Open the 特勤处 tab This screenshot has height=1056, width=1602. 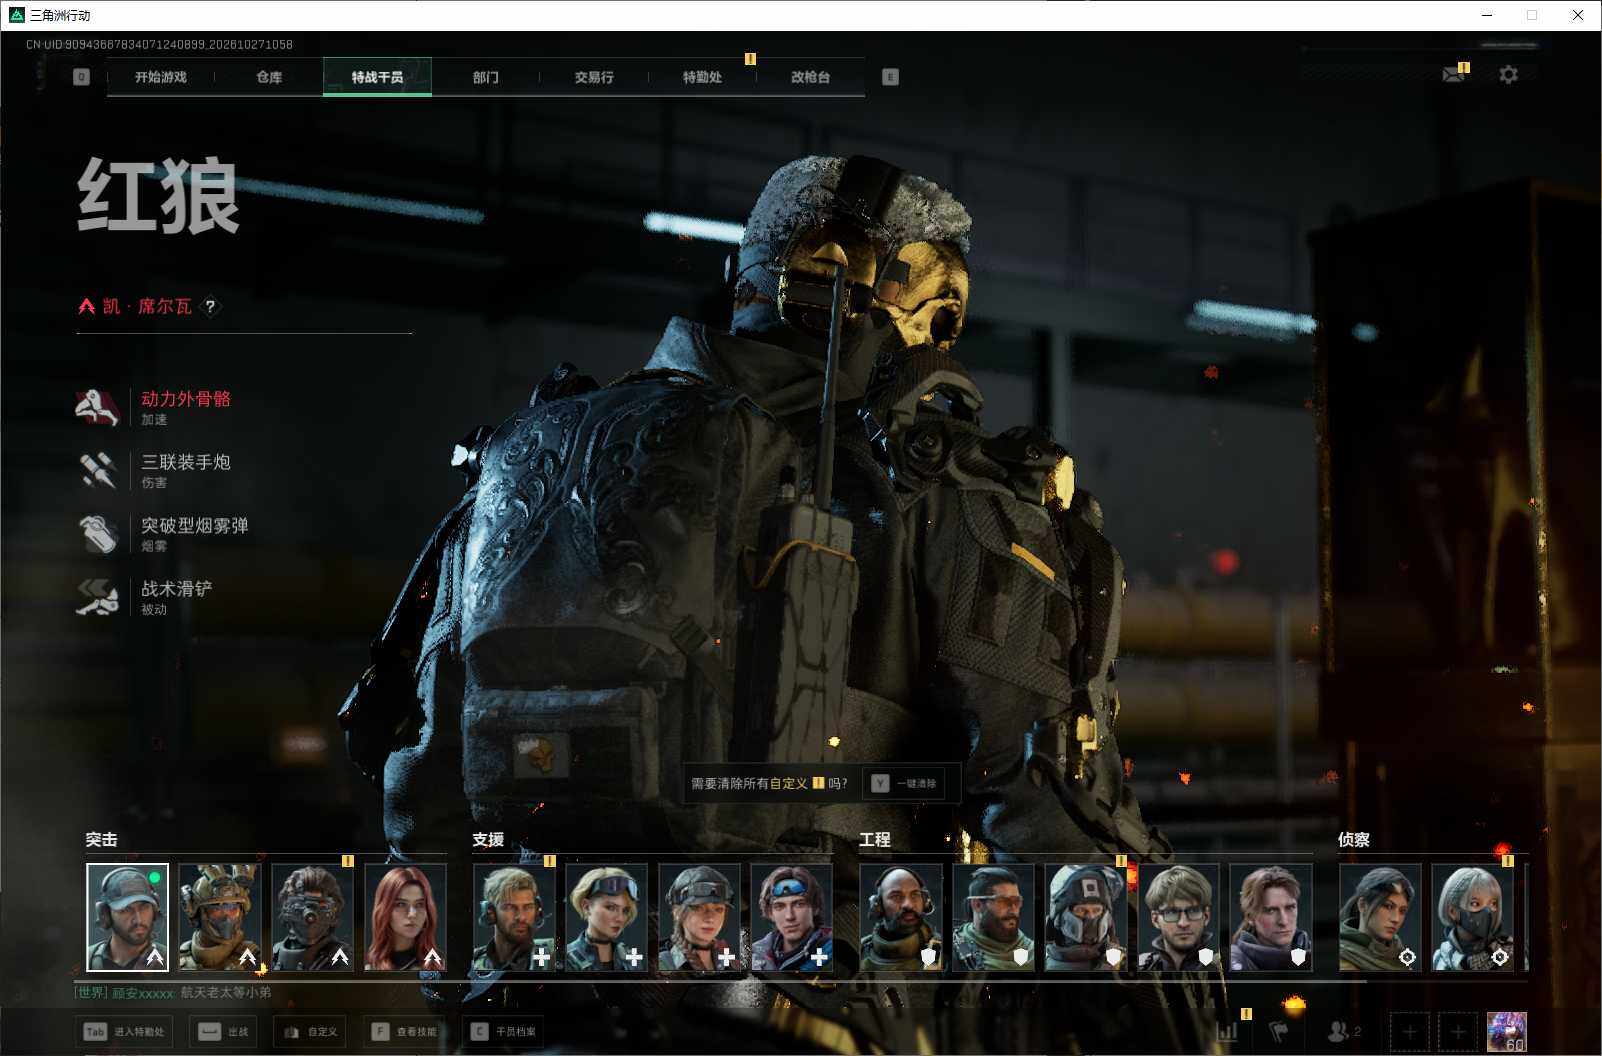[702, 77]
